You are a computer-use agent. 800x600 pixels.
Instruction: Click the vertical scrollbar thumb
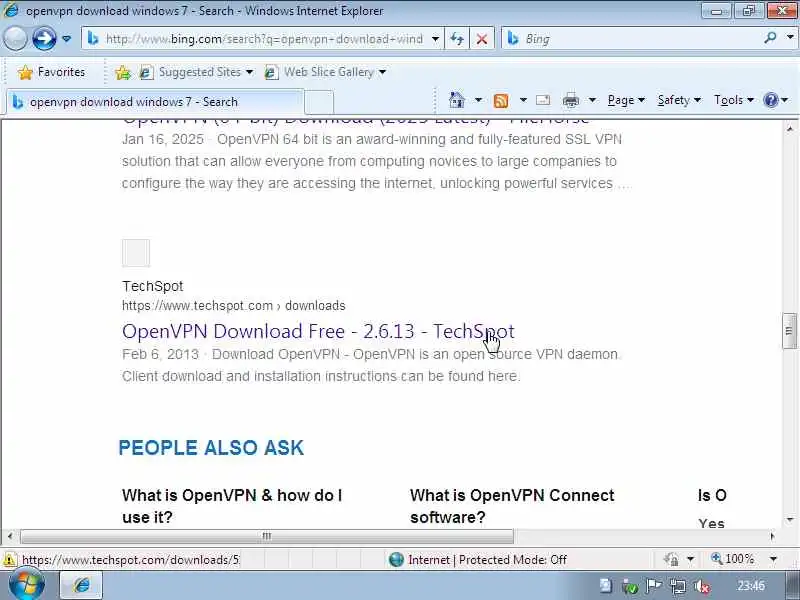tap(789, 331)
